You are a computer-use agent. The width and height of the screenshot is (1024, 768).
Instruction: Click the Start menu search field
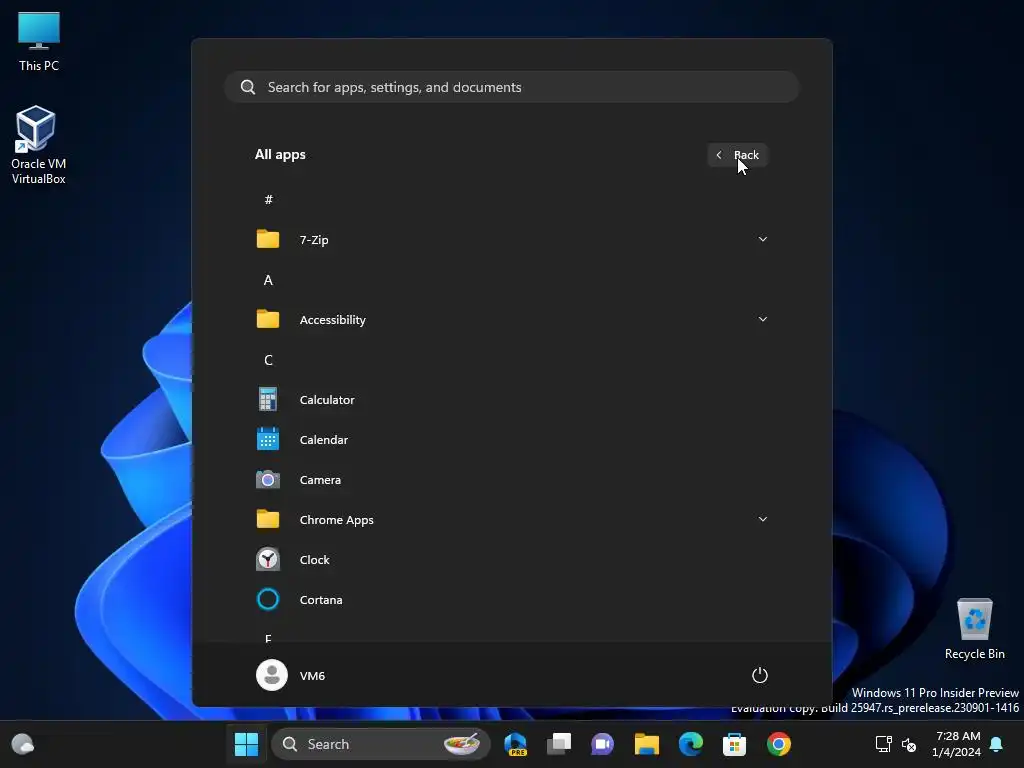512,87
